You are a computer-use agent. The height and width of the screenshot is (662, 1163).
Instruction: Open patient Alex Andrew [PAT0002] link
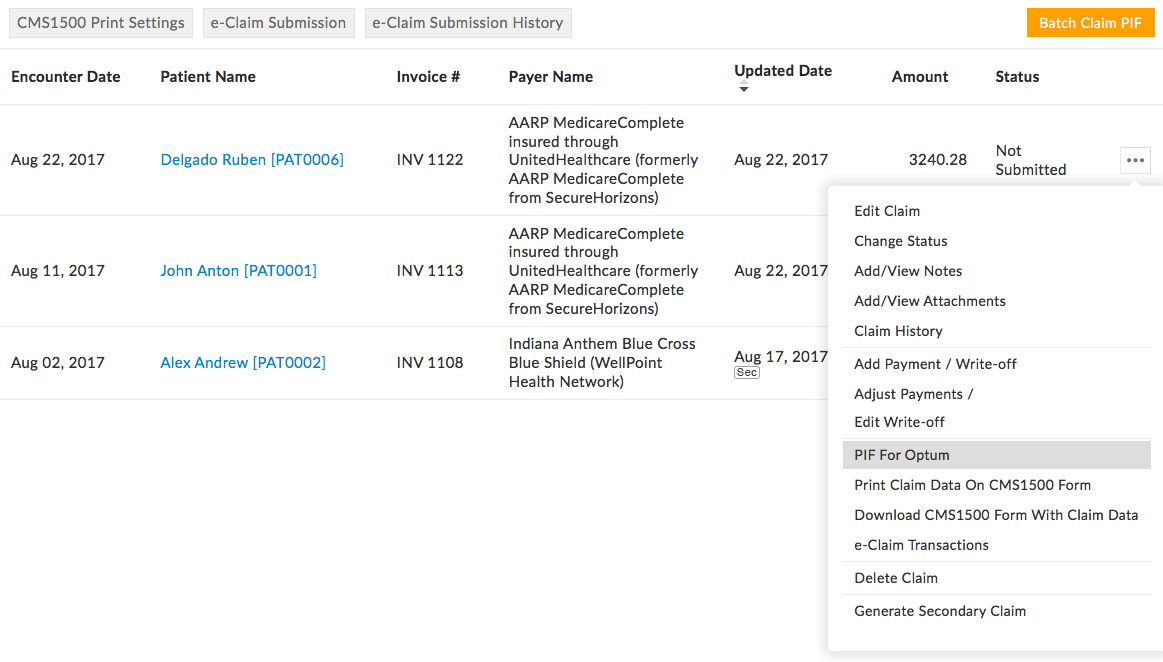tap(243, 363)
